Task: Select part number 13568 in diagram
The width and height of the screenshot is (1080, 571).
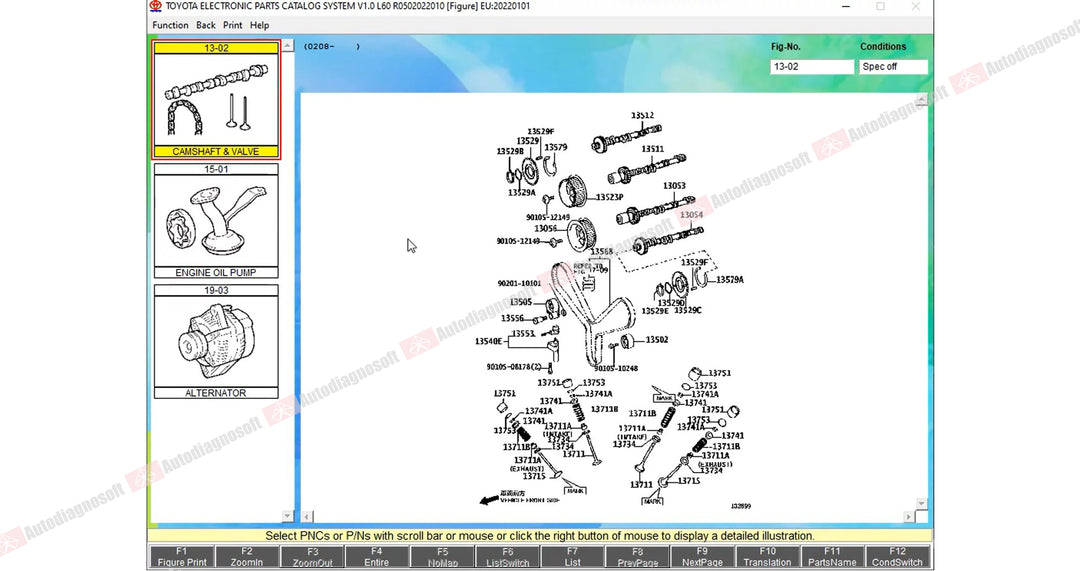Action: coord(601,251)
